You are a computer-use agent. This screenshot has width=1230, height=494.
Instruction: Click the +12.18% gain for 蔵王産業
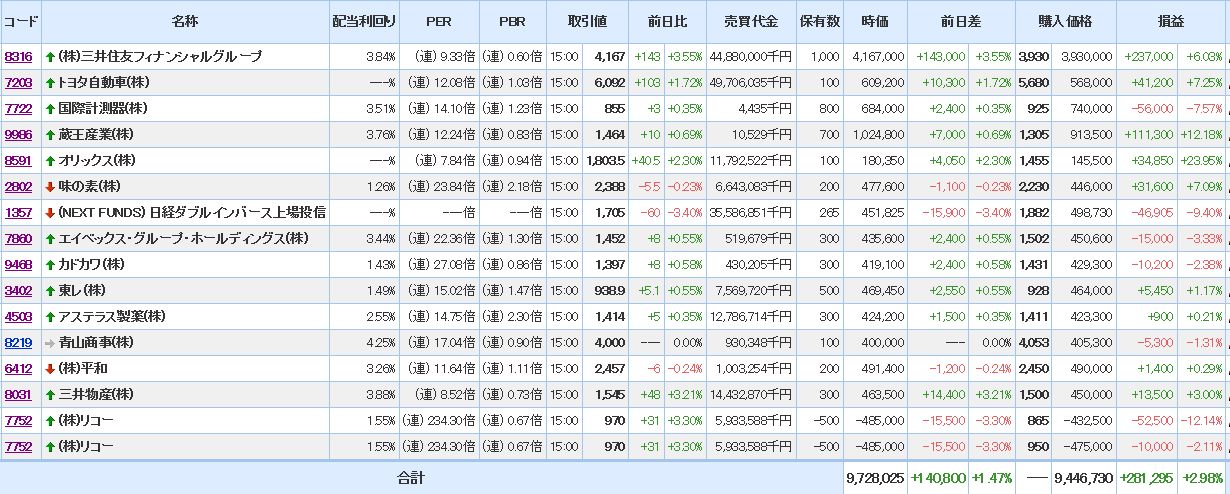(x=1201, y=135)
